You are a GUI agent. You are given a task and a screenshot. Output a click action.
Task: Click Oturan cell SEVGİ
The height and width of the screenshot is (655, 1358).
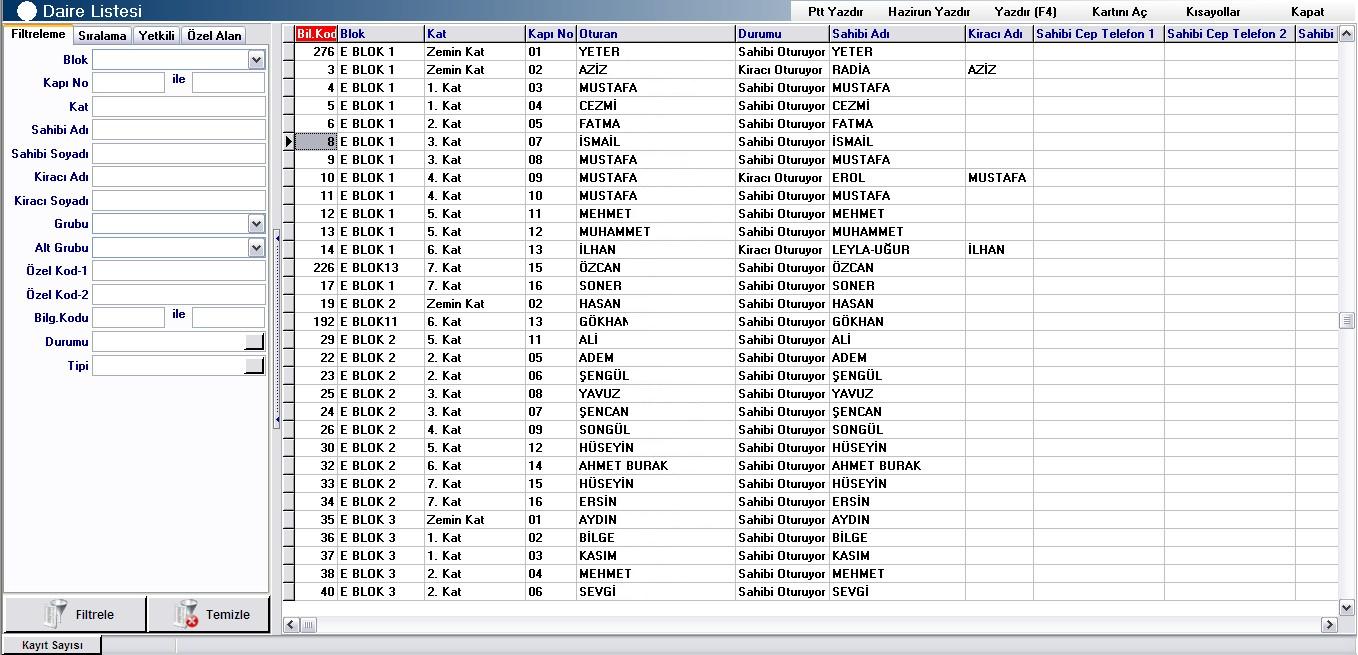click(x=656, y=592)
